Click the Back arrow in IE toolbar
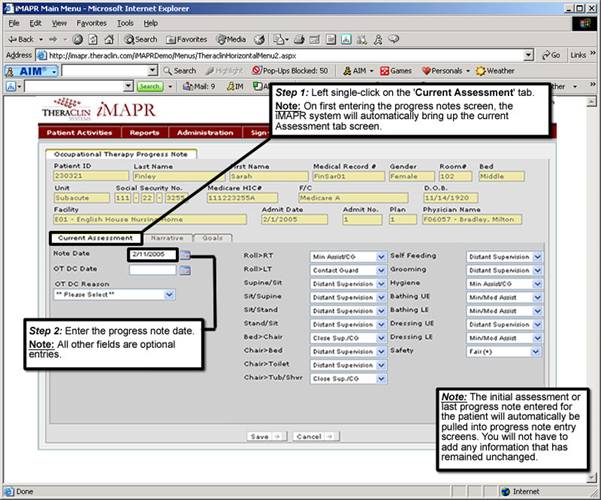 [21, 39]
